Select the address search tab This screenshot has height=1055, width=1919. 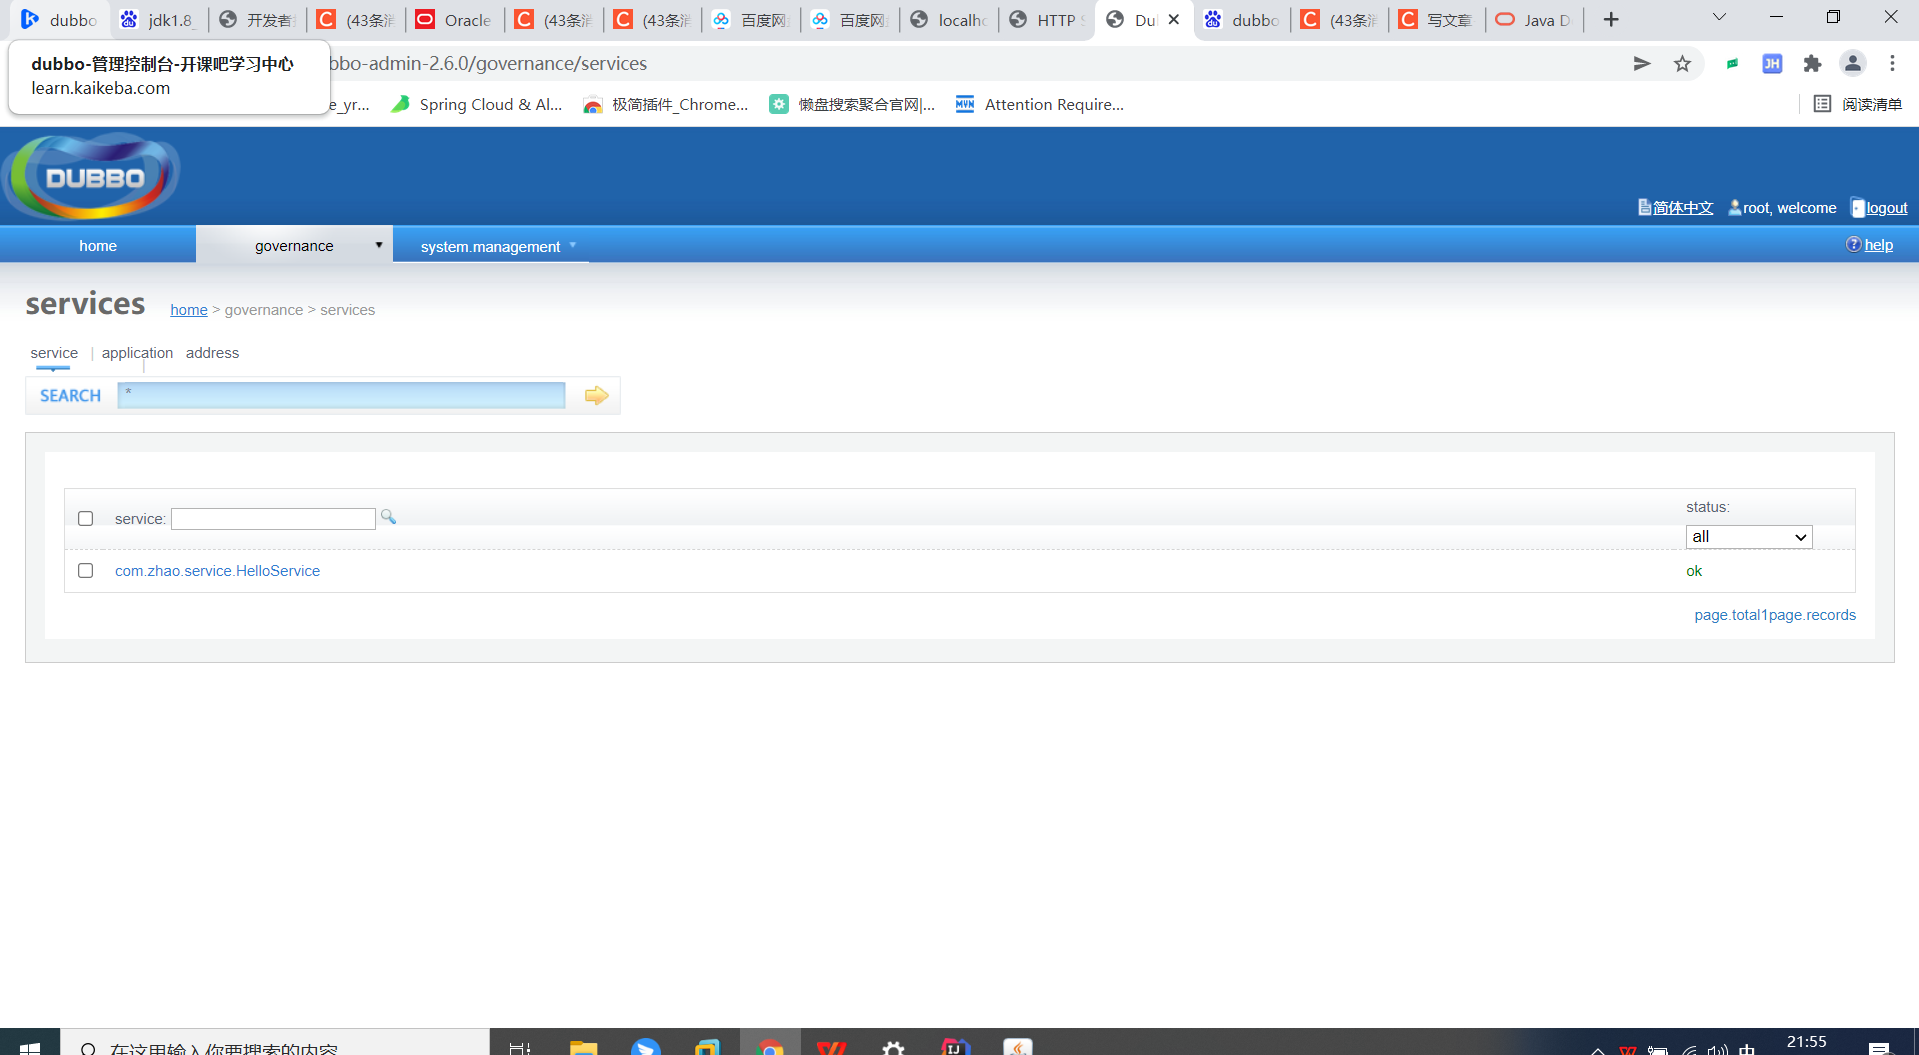click(x=212, y=353)
